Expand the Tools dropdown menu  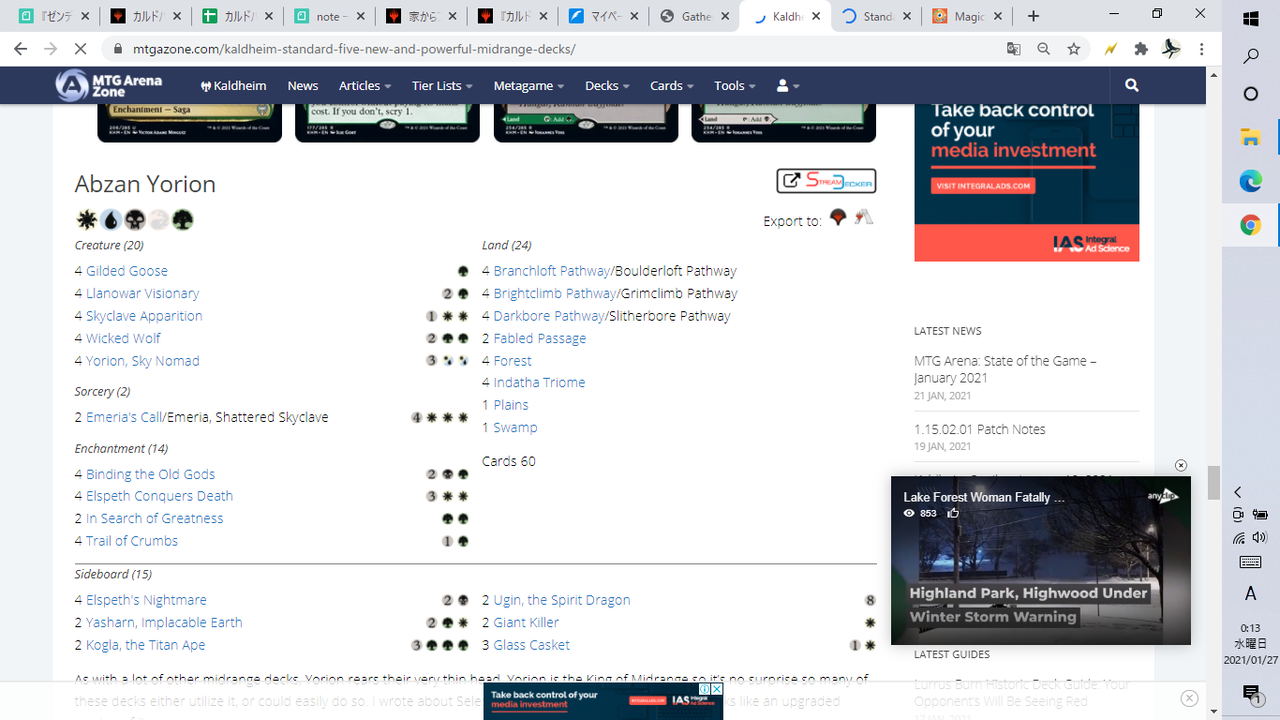(x=735, y=86)
